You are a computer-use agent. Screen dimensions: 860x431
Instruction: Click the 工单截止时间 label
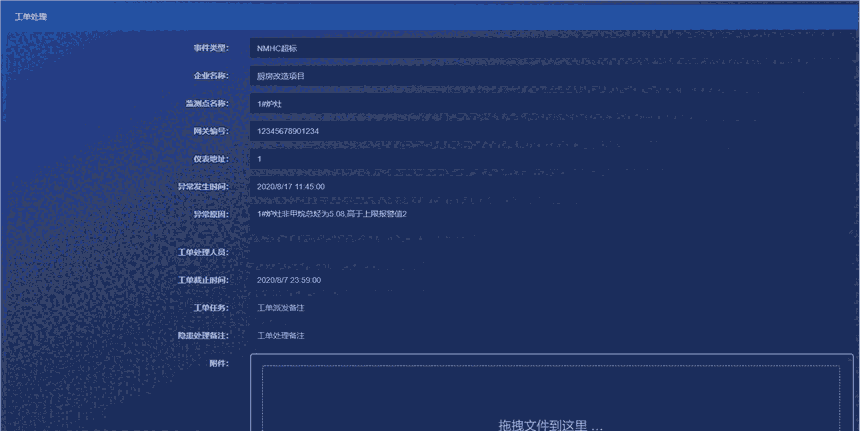coord(203,280)
